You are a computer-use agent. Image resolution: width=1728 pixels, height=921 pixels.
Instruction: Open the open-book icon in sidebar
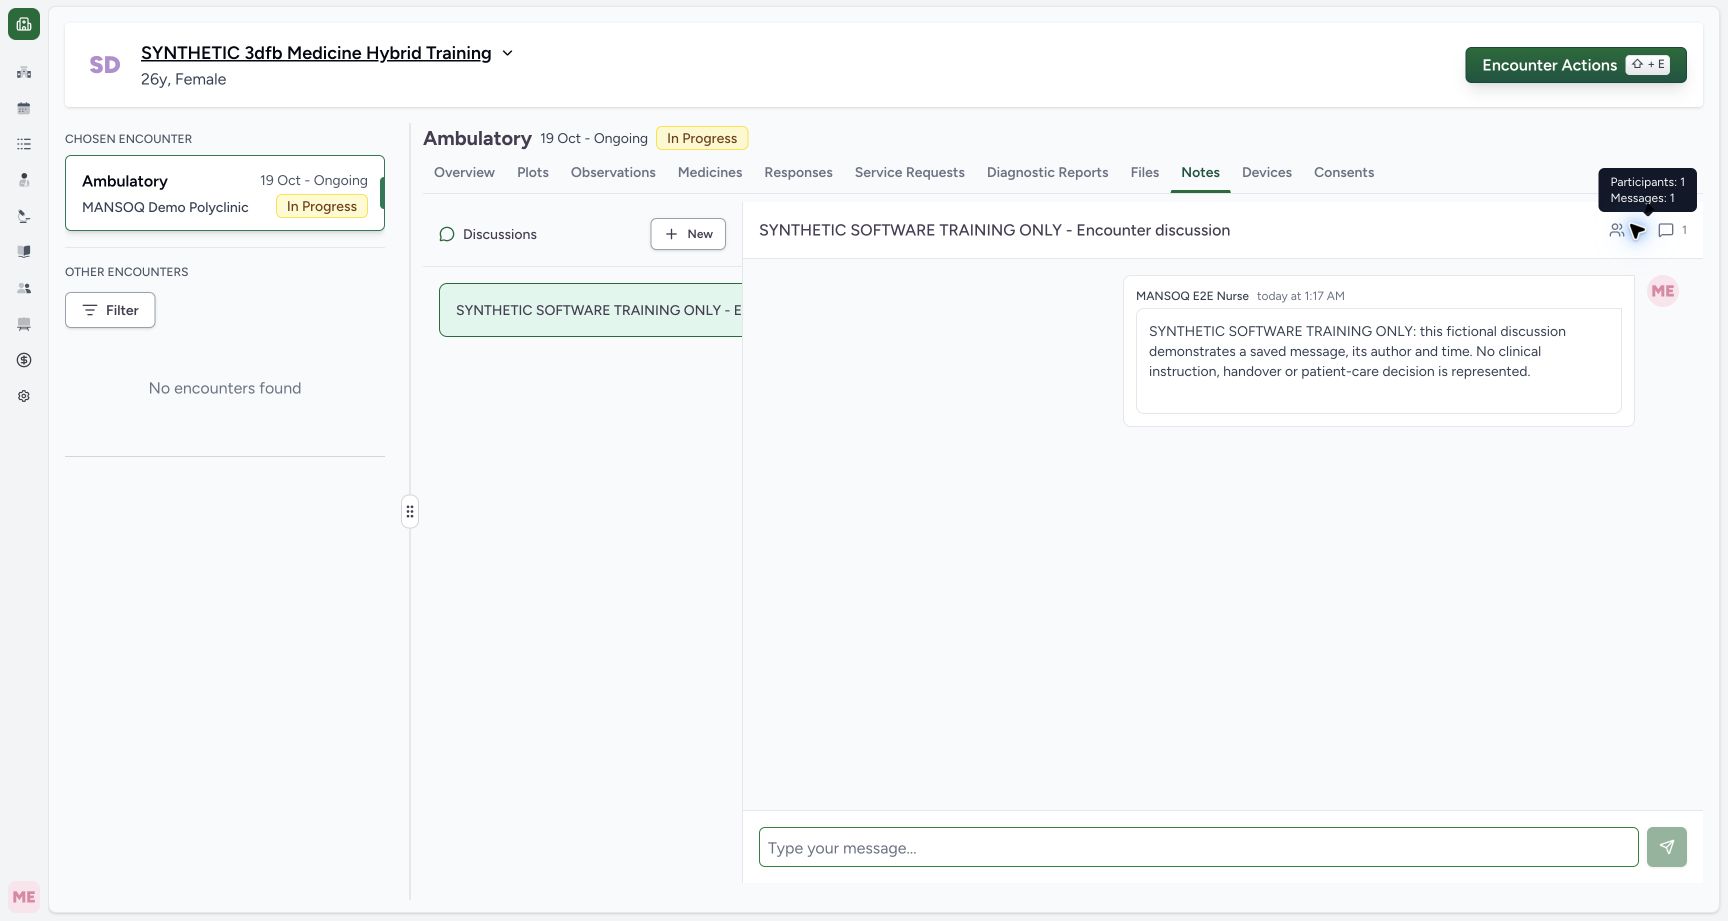24,252
